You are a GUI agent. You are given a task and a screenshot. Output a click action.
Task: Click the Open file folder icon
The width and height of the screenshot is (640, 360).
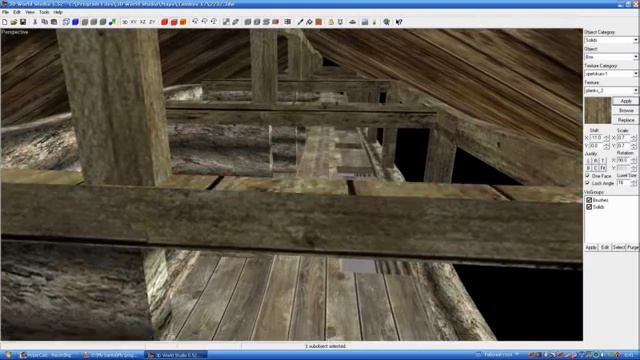tap(14, 22)
